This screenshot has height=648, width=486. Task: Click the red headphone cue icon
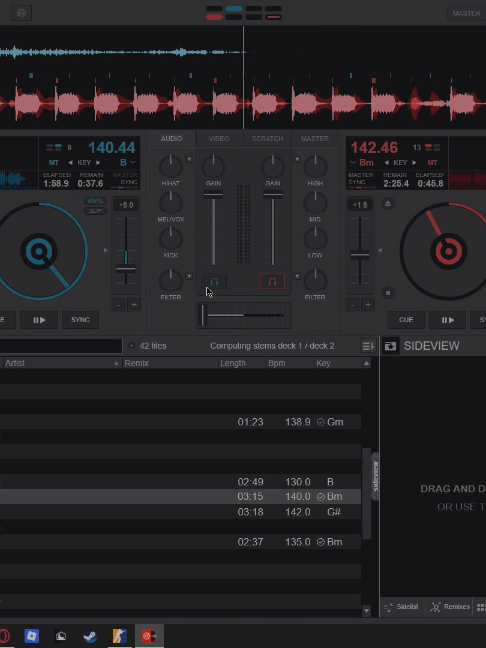(x=272, y=282)
